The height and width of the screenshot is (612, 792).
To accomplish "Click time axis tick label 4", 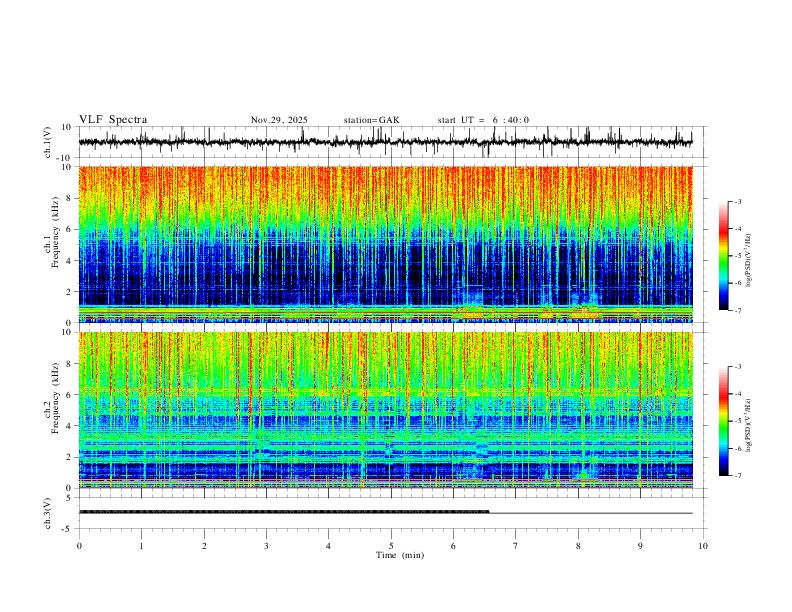I will click(329, 546).
